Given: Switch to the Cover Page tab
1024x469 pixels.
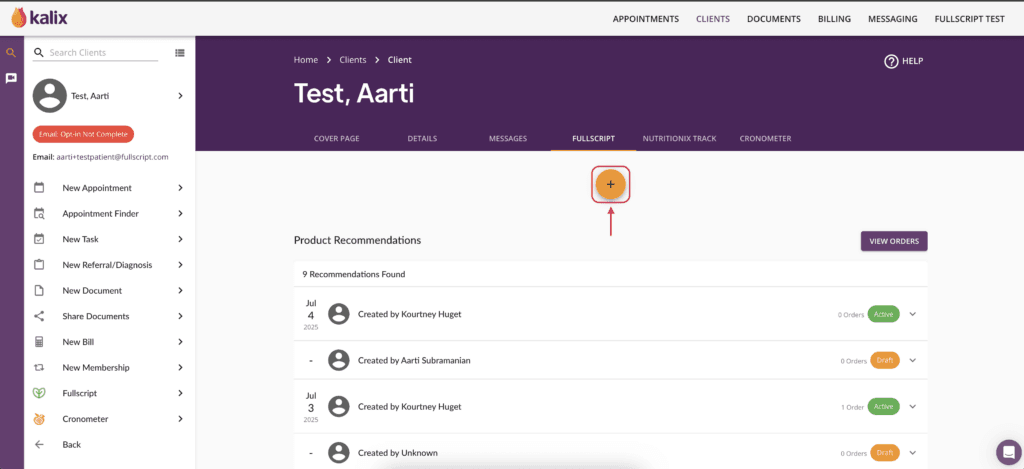Looking at the screenshot, I should 336,138.
